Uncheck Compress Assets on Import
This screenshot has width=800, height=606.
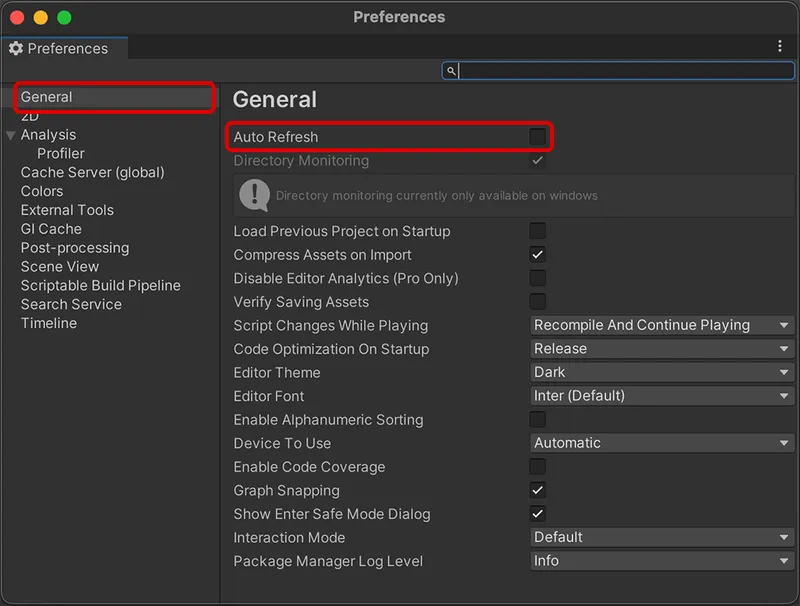coord(537,254)
